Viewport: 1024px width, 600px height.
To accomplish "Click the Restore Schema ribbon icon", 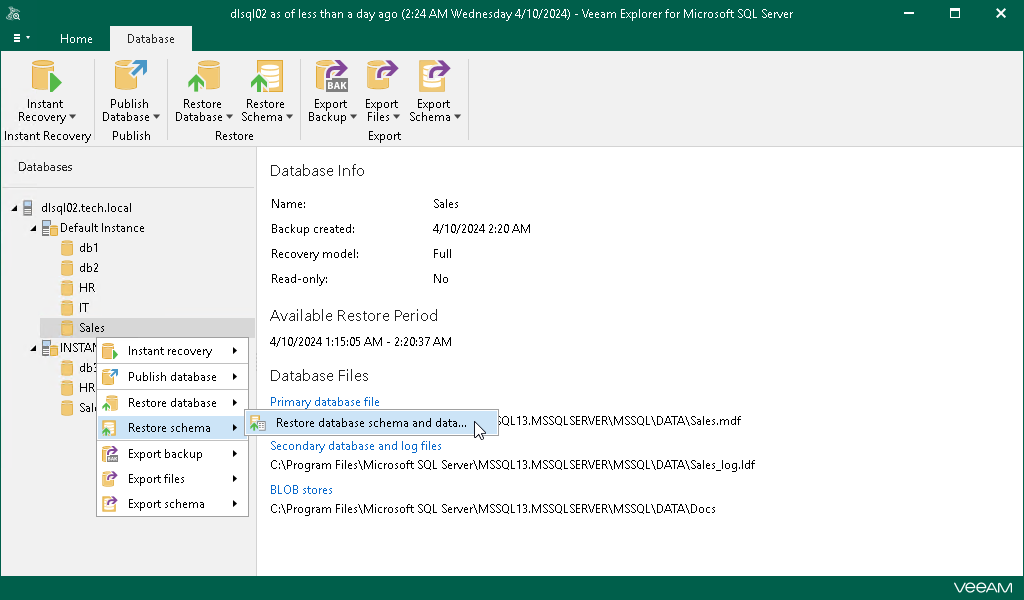I will [x=265, y=78].
